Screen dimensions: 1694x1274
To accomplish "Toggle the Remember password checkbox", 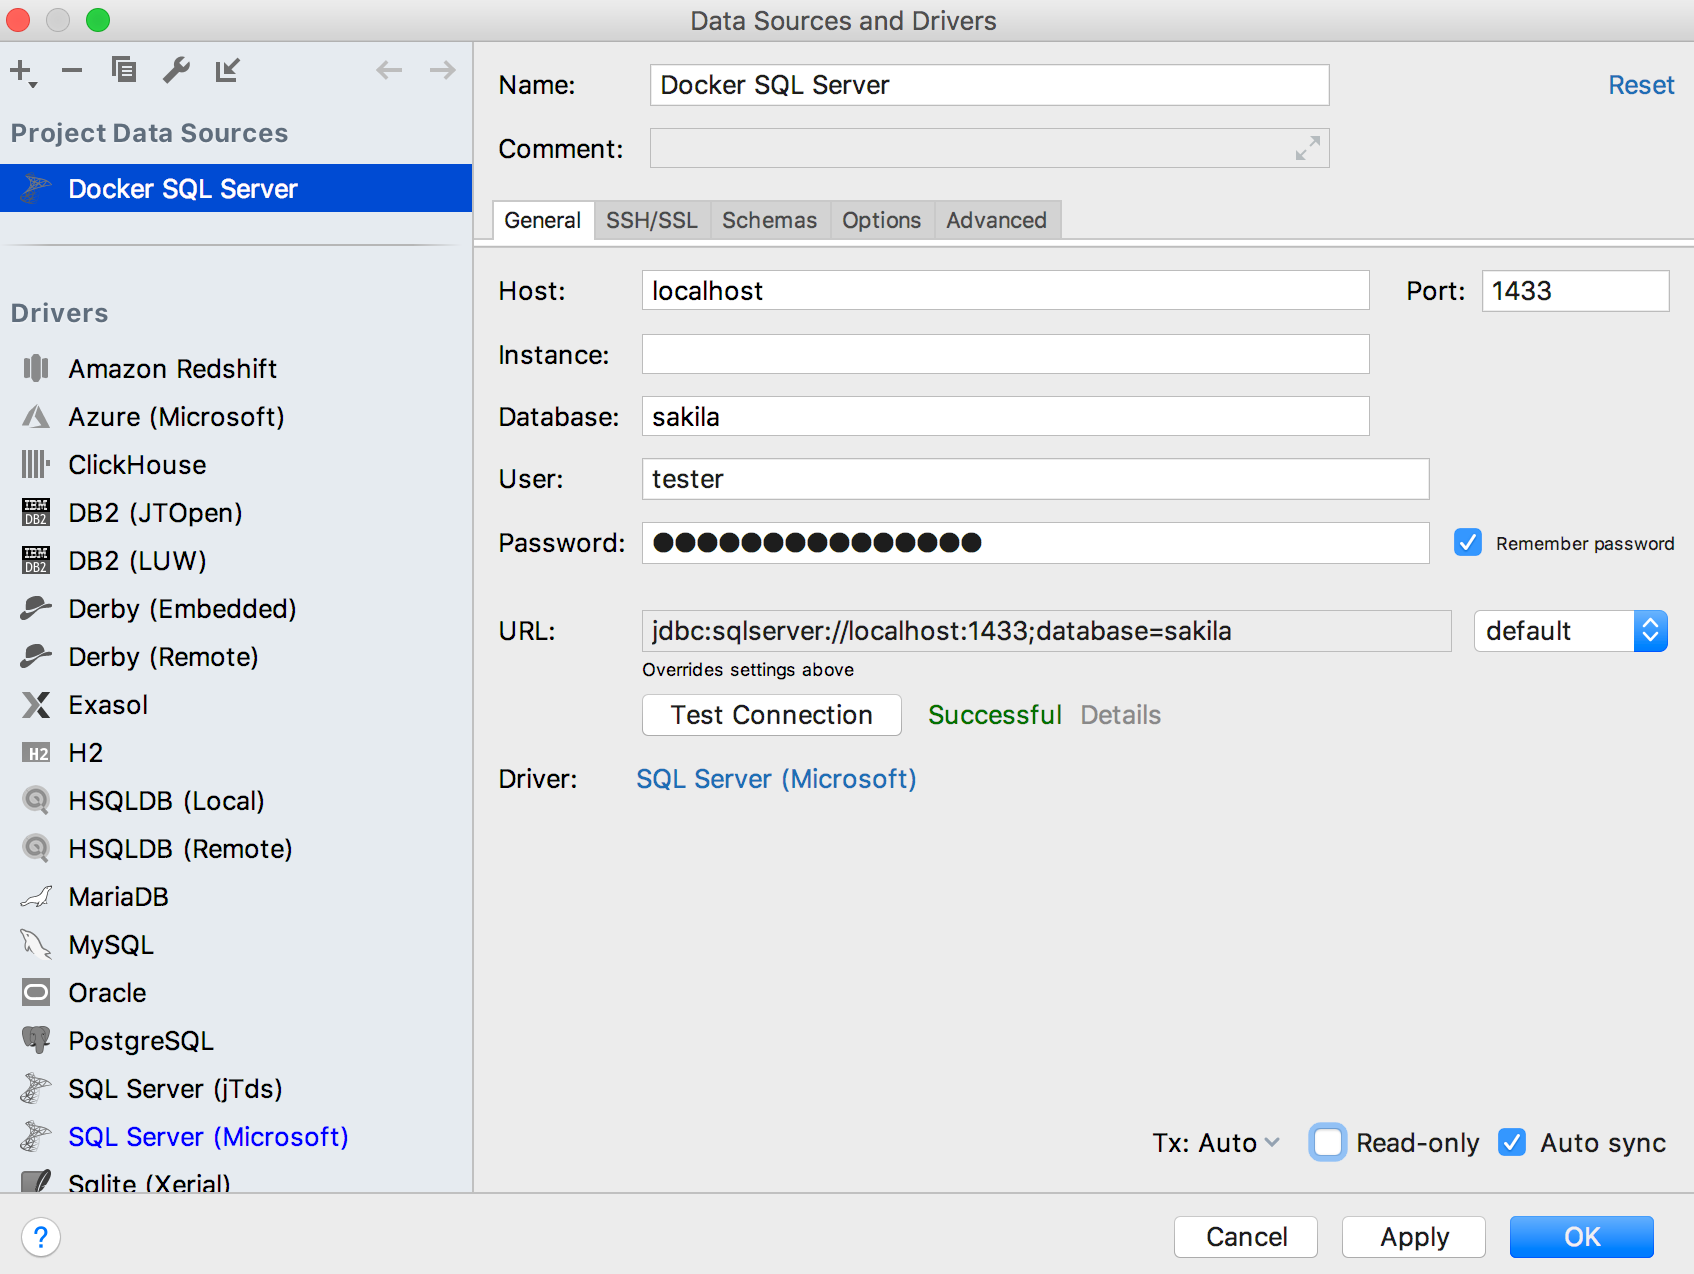I will point(1467,542).
